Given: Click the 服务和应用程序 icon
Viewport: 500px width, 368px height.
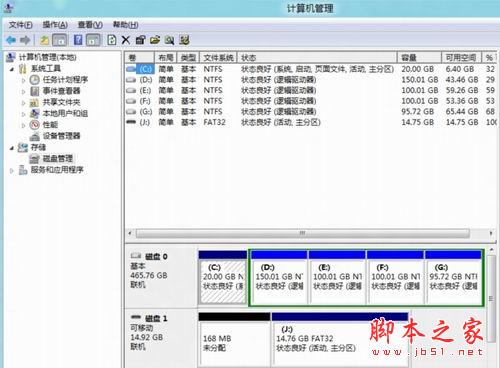Looking at the screenshot, I should [x=23, y=170].
